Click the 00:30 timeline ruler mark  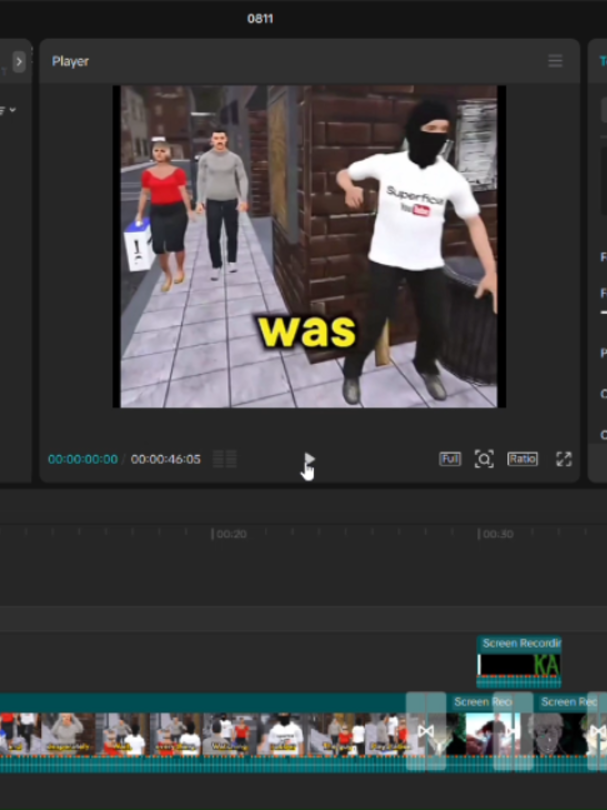pos(495,534)
